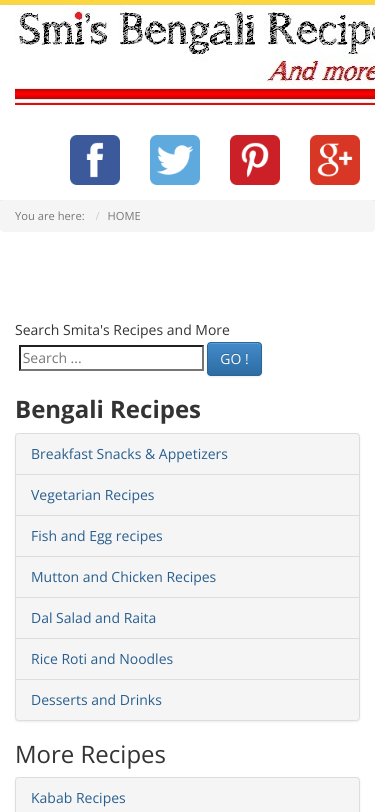Open Breakfast Snacks & Appetizers category
This screenshot has width=375, height=812.
[x=188, y=454]
